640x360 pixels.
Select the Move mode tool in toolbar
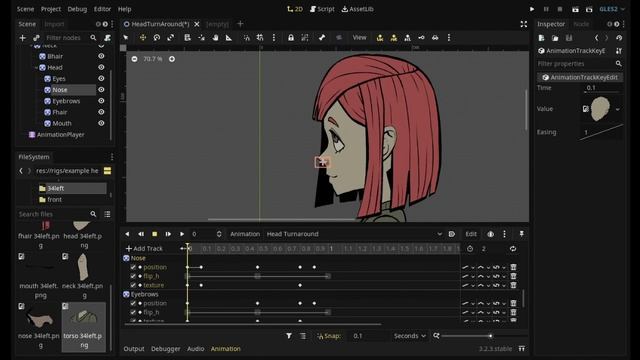click(143, 38)
